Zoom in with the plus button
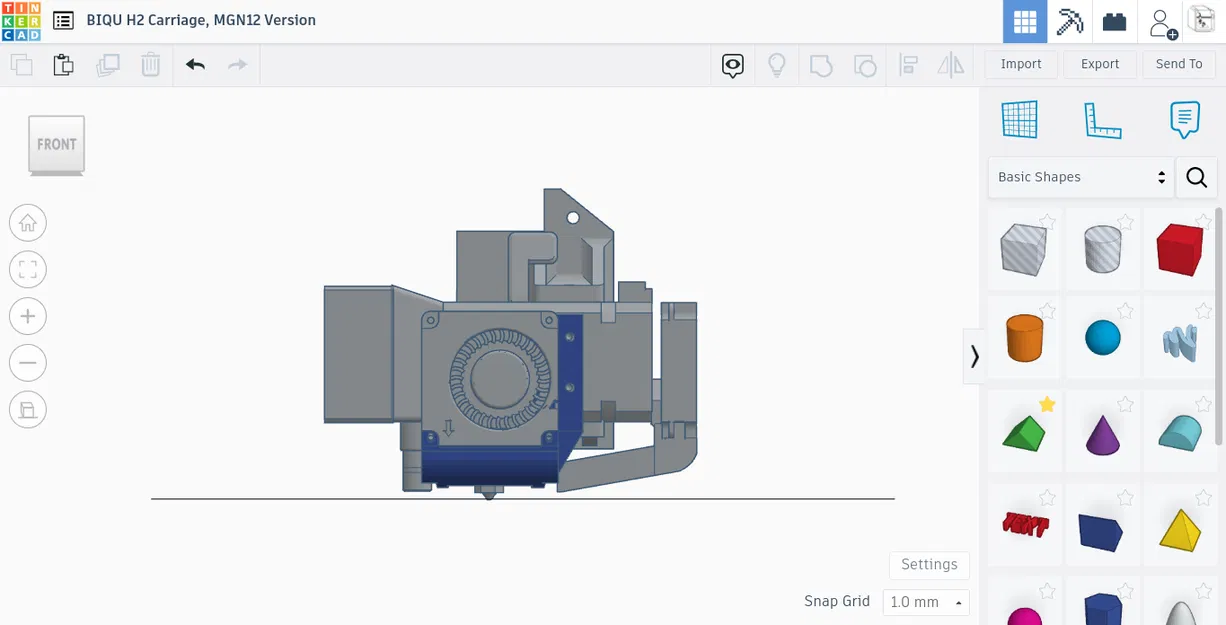Viewport: 1226px width, 625px height. pos(28,316)
